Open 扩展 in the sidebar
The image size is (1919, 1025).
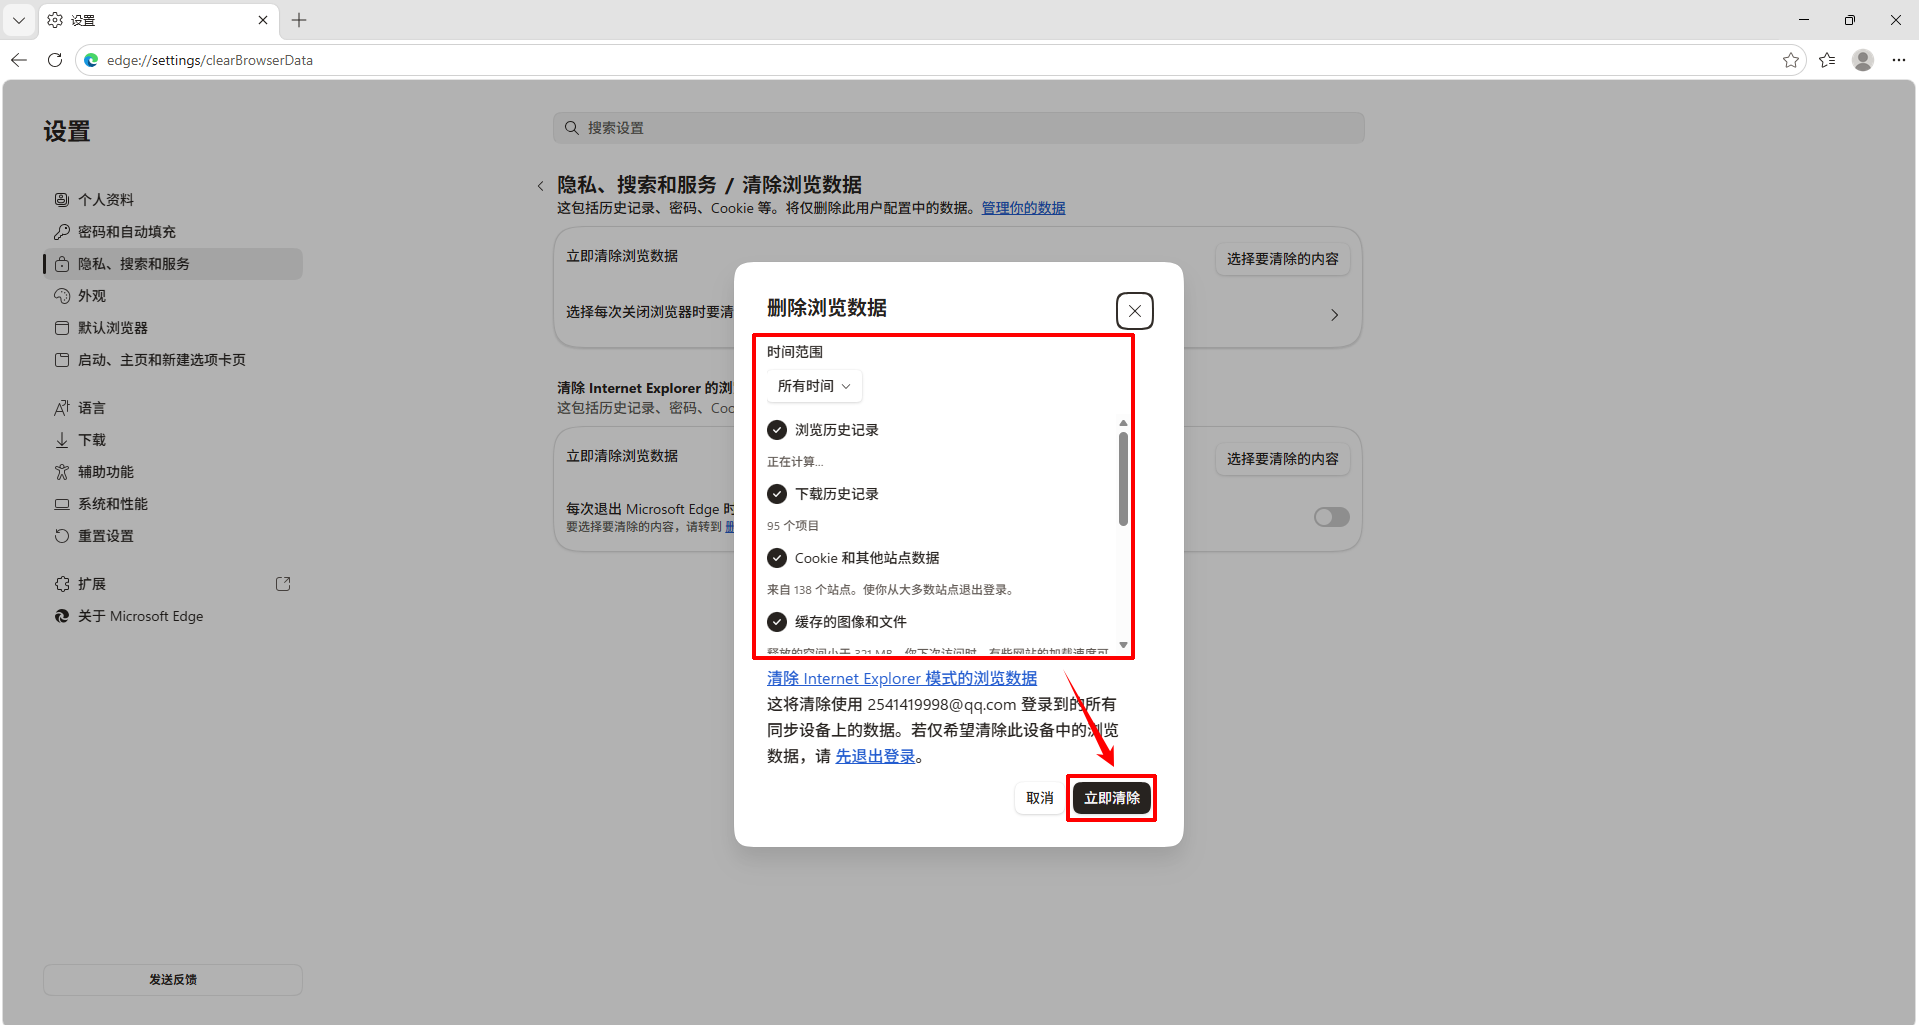[172, 584]
